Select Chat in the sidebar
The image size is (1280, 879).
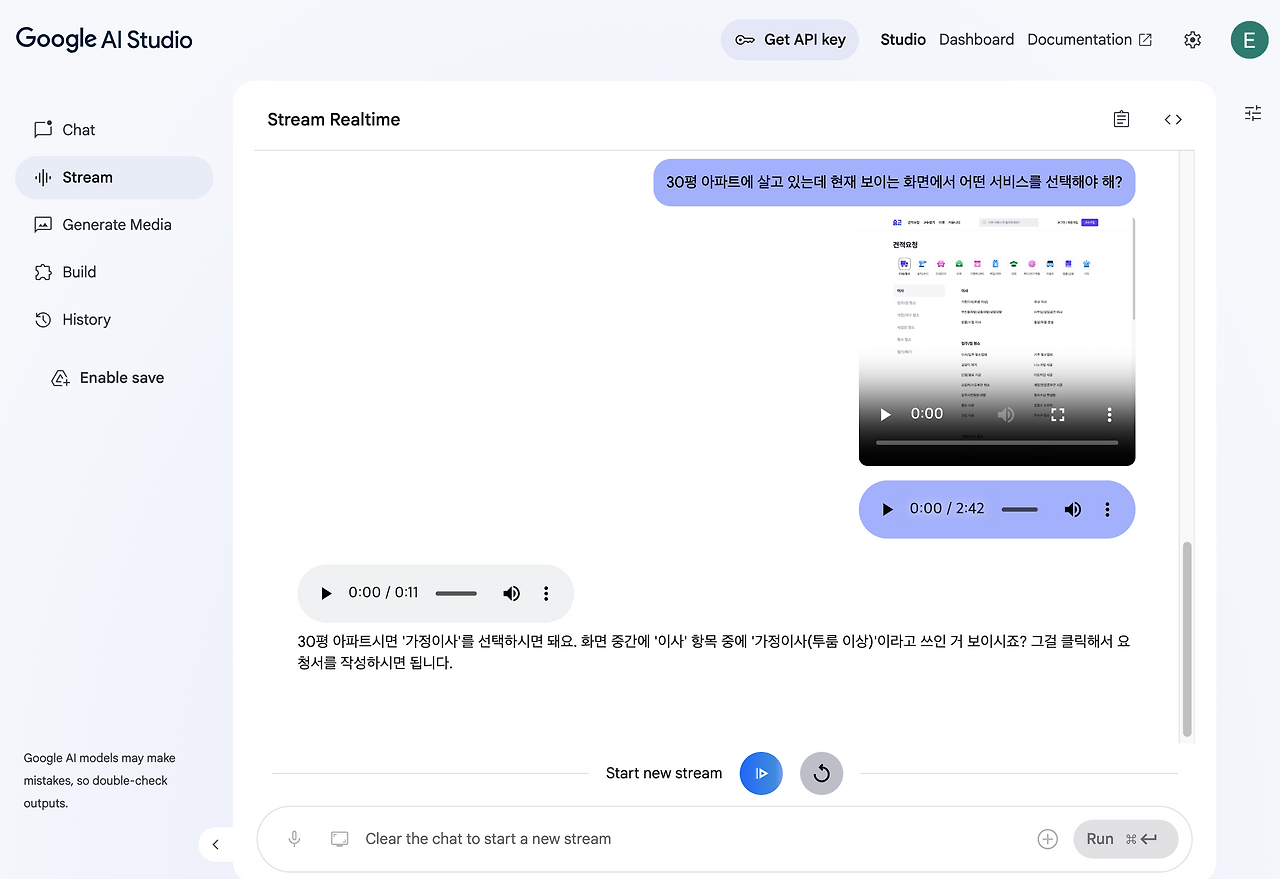point(114,130)
